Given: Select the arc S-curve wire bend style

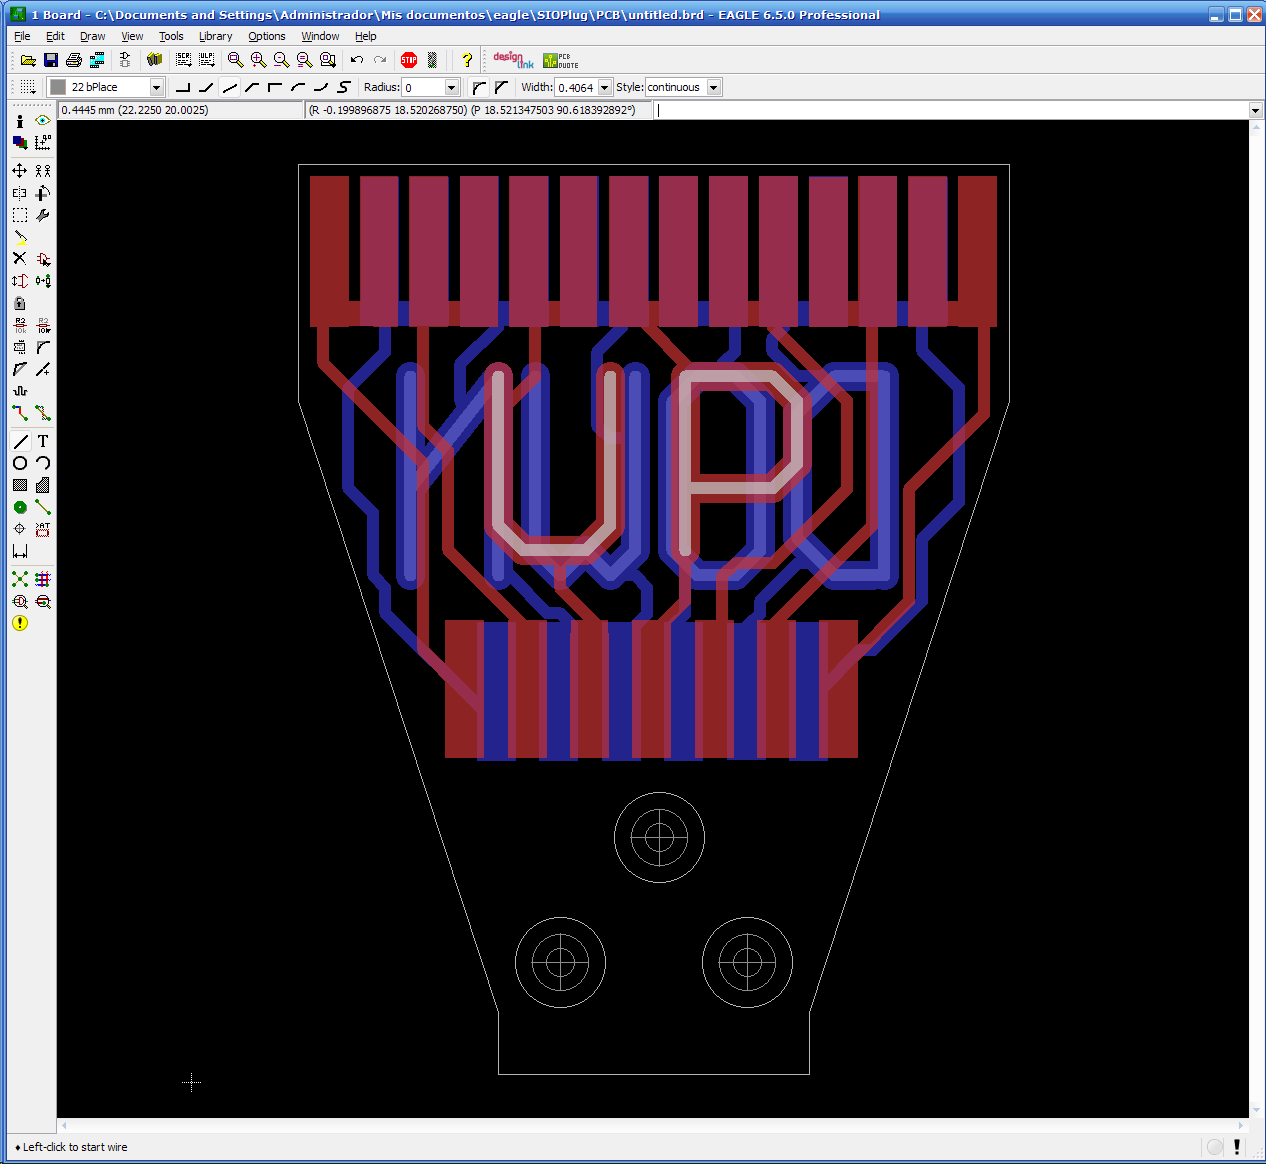Looking at the screenshot, I should pos(344,87).
